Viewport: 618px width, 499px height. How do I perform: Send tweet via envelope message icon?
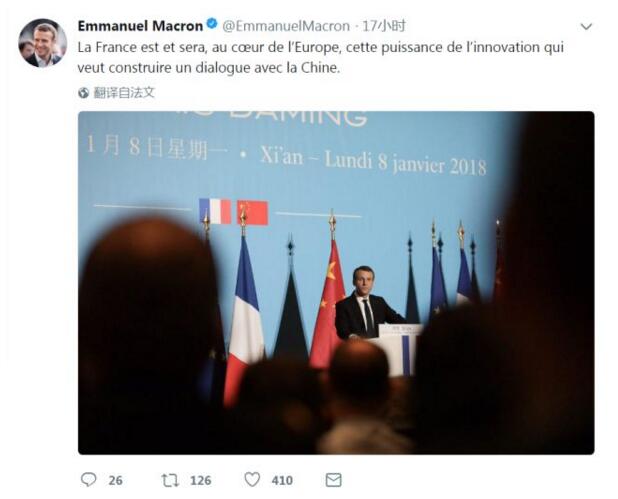(x=333, y=480)
